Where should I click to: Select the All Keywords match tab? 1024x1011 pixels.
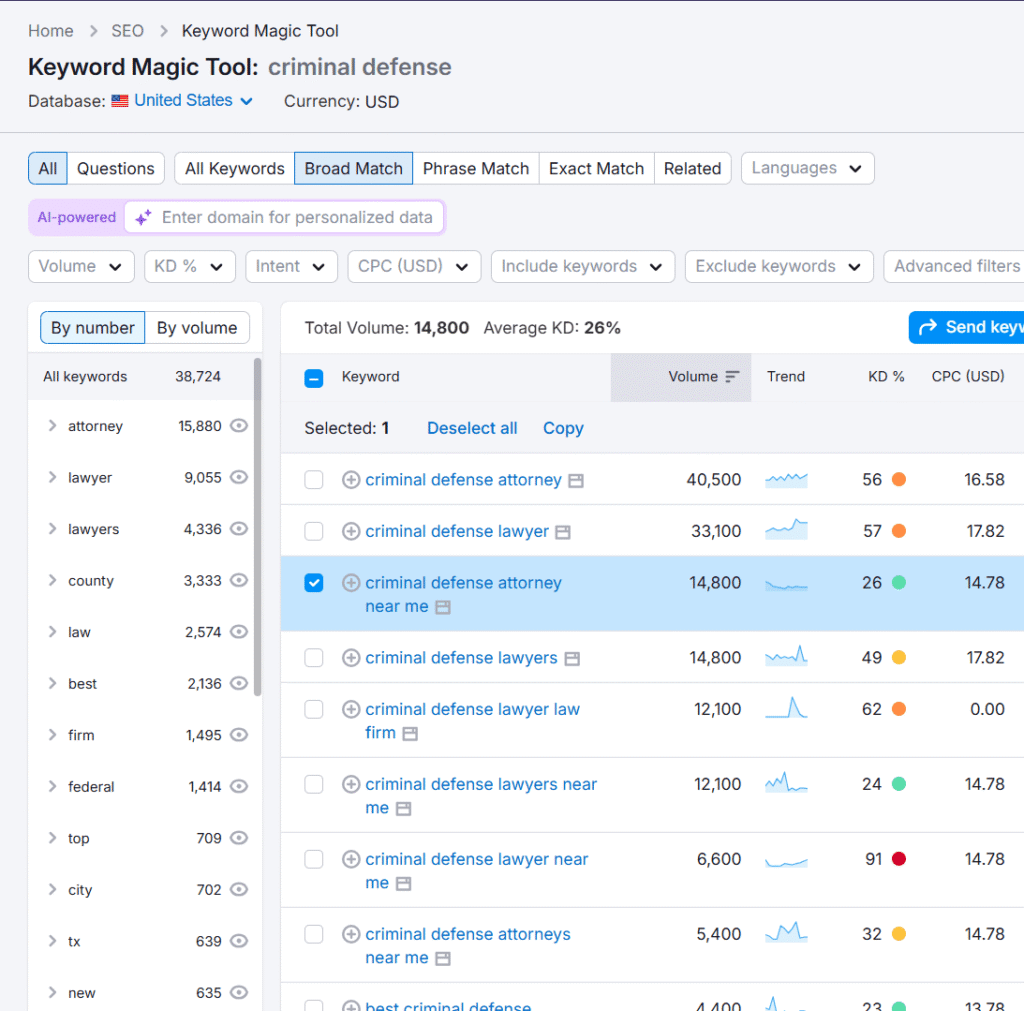pos(234,168)
